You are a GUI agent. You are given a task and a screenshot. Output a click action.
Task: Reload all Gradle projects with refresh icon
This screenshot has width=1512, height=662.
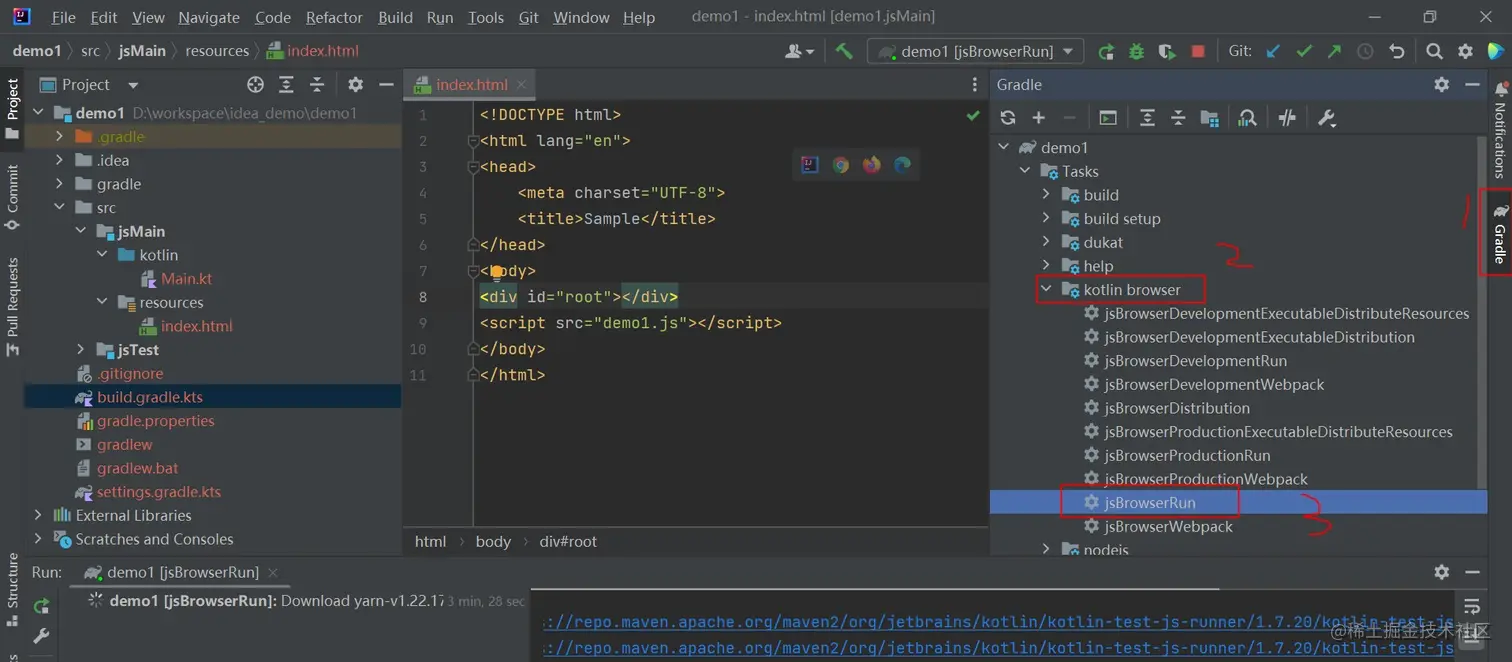pyautogui.click(x=1009, y=117)
